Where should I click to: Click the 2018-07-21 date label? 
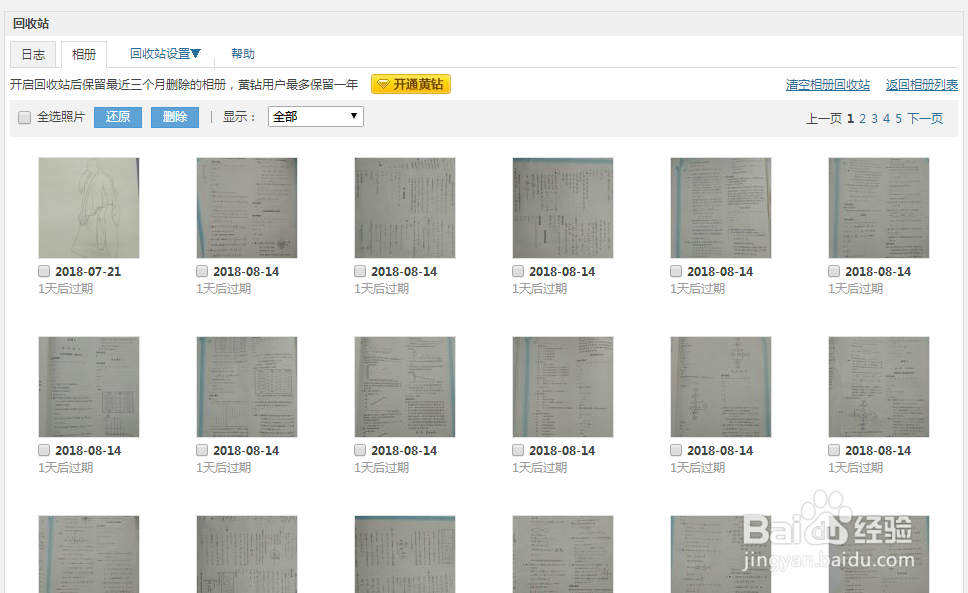click(88, 272)
